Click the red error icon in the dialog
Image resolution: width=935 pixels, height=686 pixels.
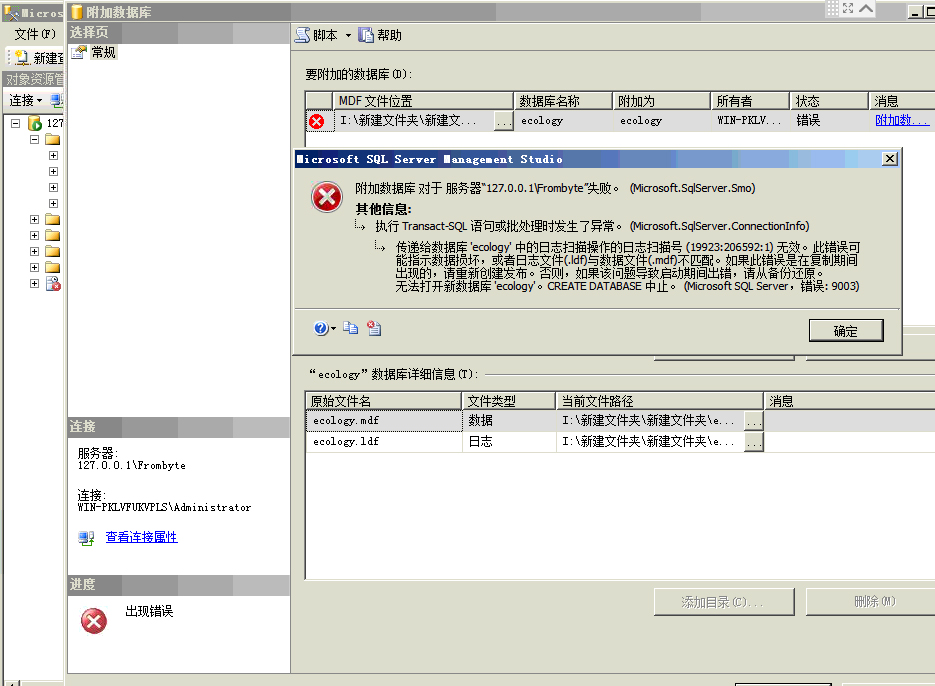pos(327,197)
